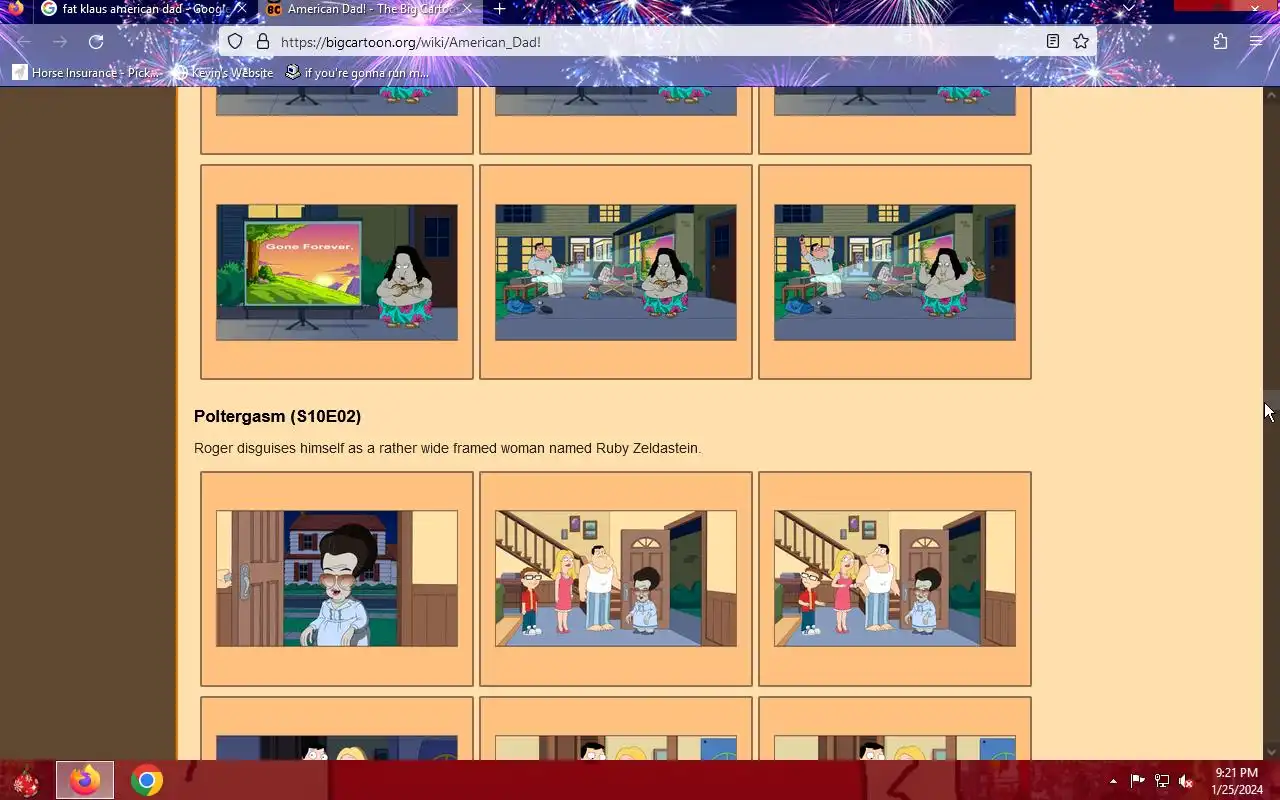Click the scrollbar down arrow

1271,752
